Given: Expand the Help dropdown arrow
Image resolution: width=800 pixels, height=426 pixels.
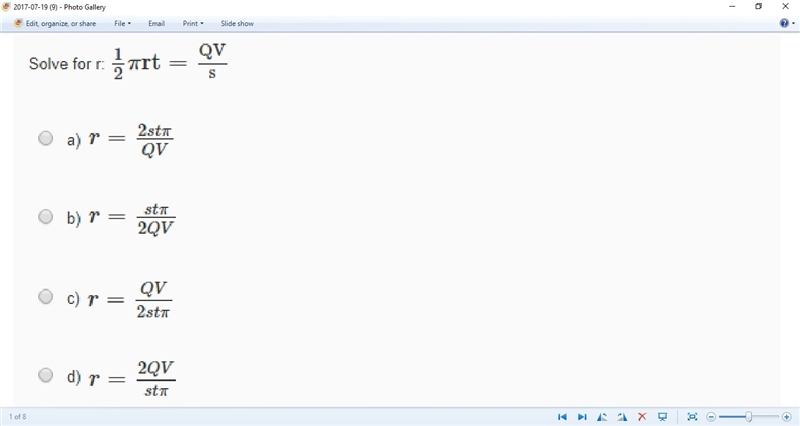Looking at the screenshot, I should [793, 23].
